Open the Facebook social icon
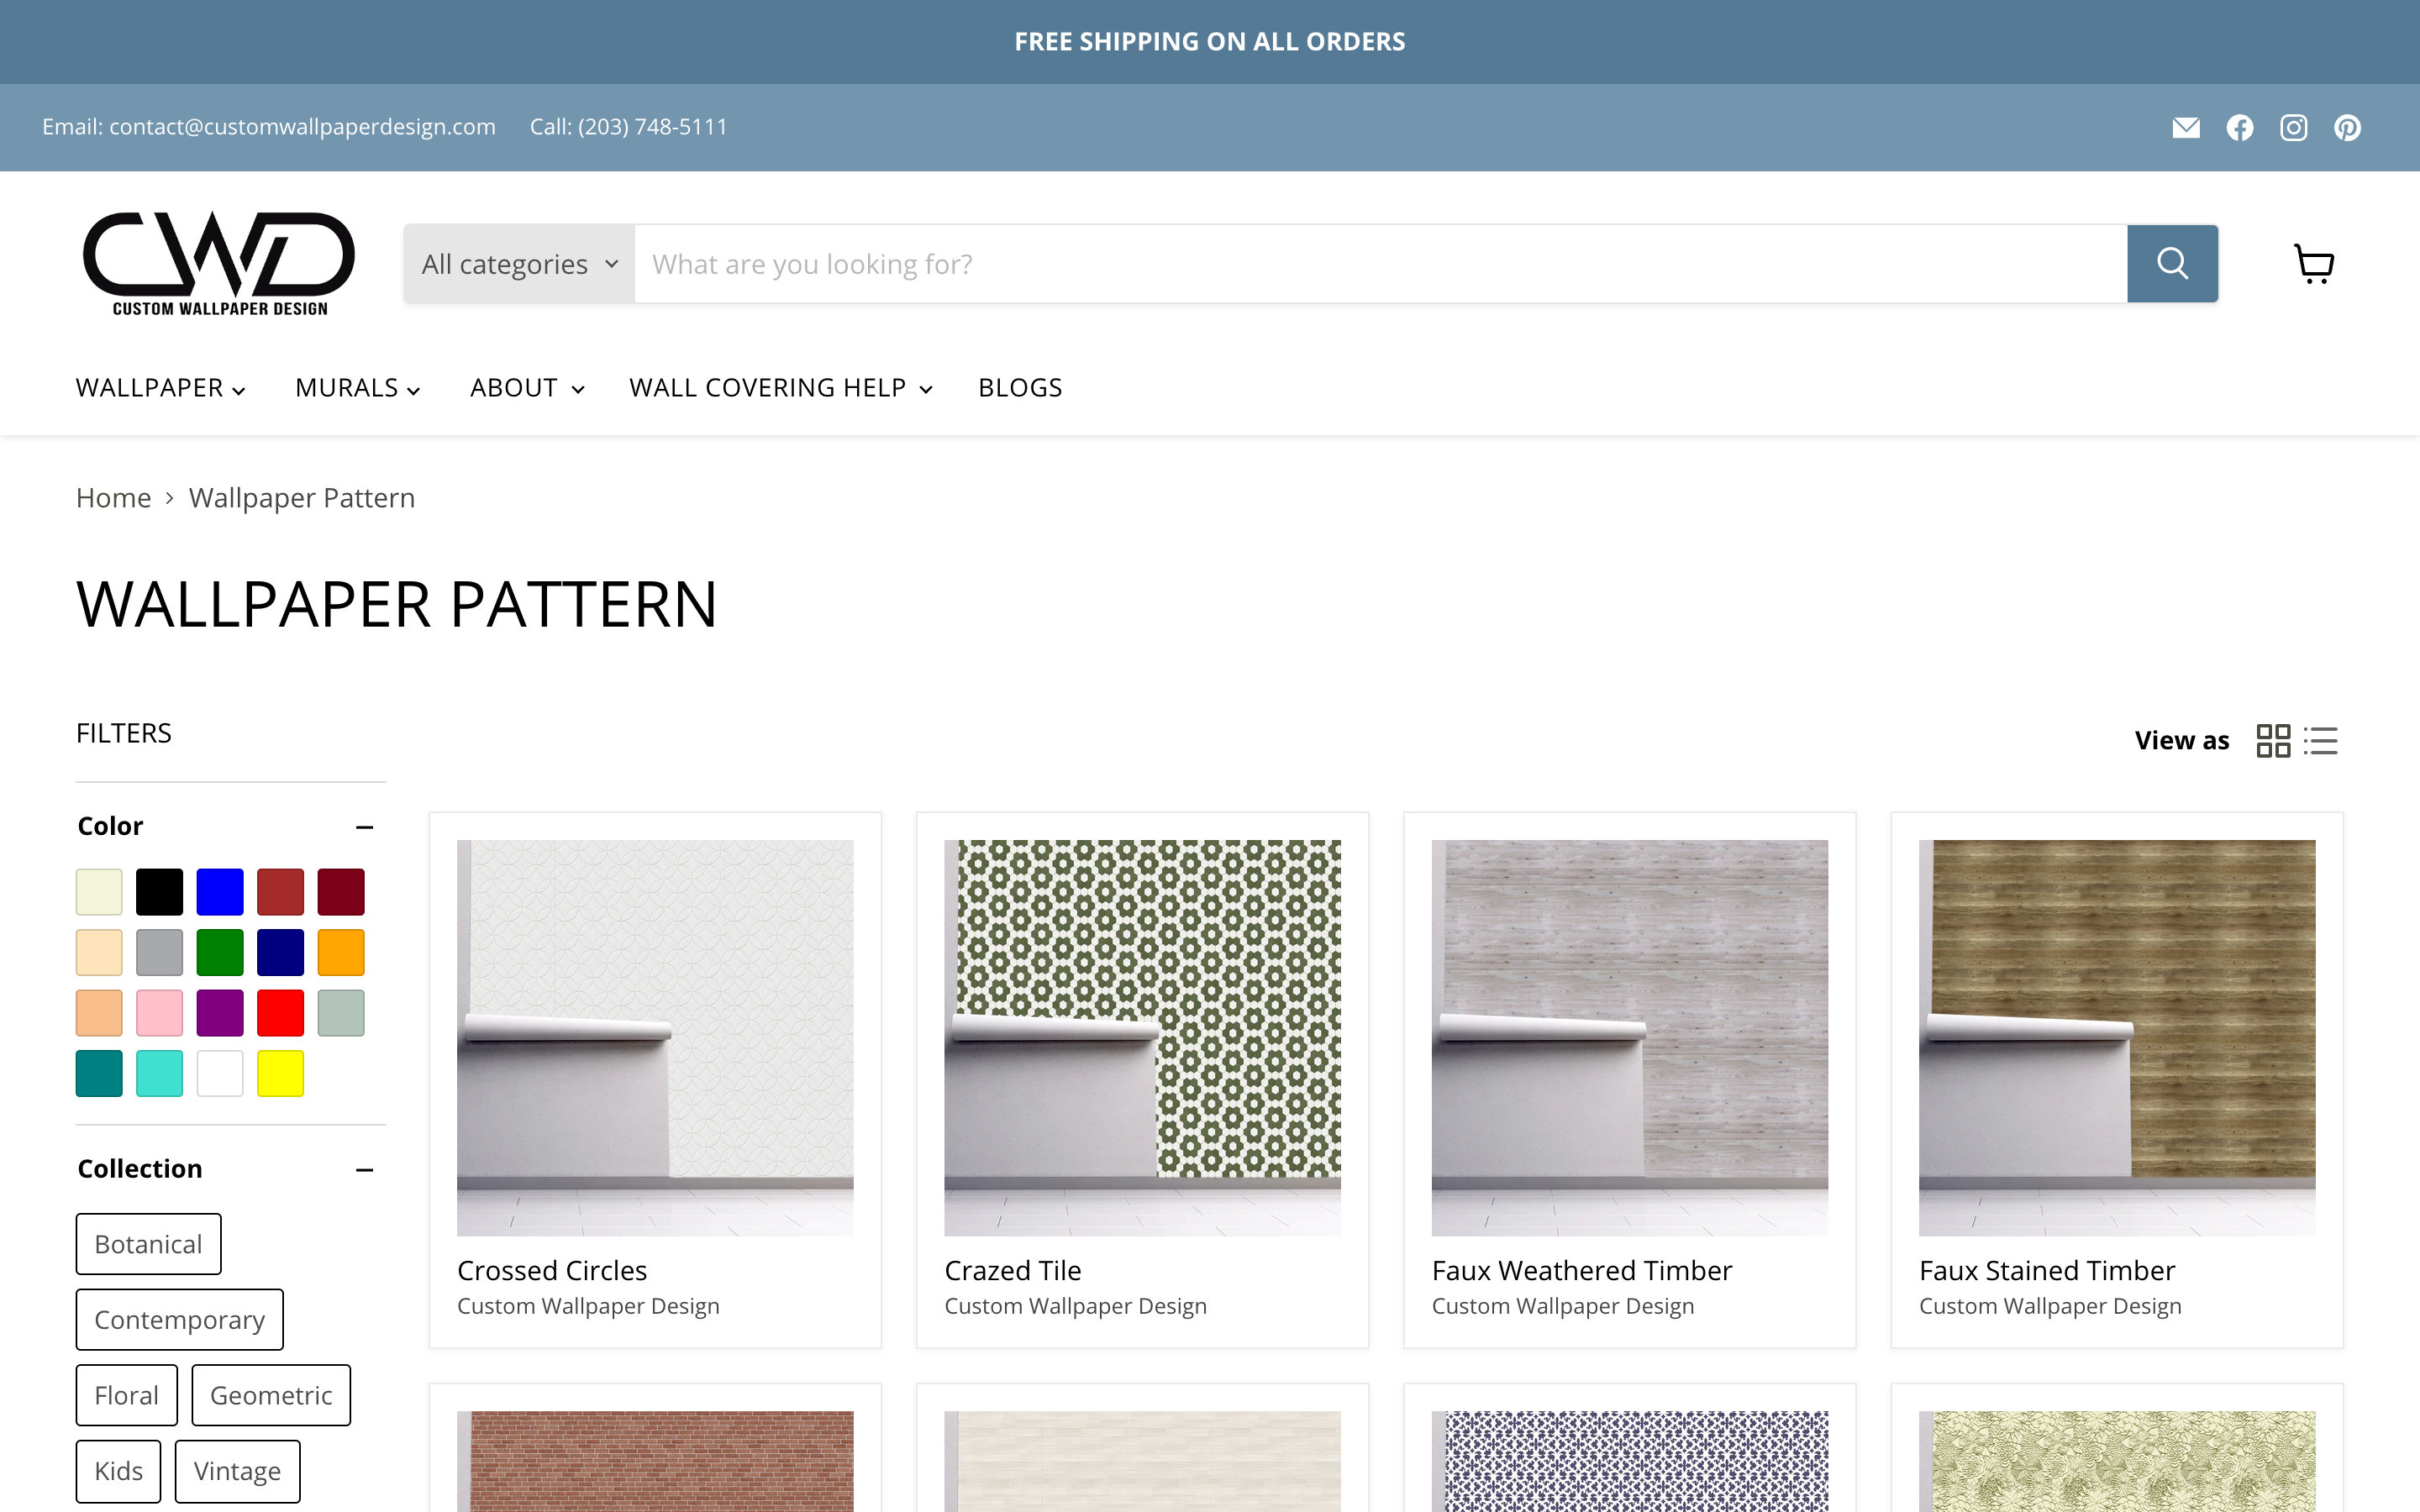Viewport: 2420px width, 1512px height. pos(2240,127)
